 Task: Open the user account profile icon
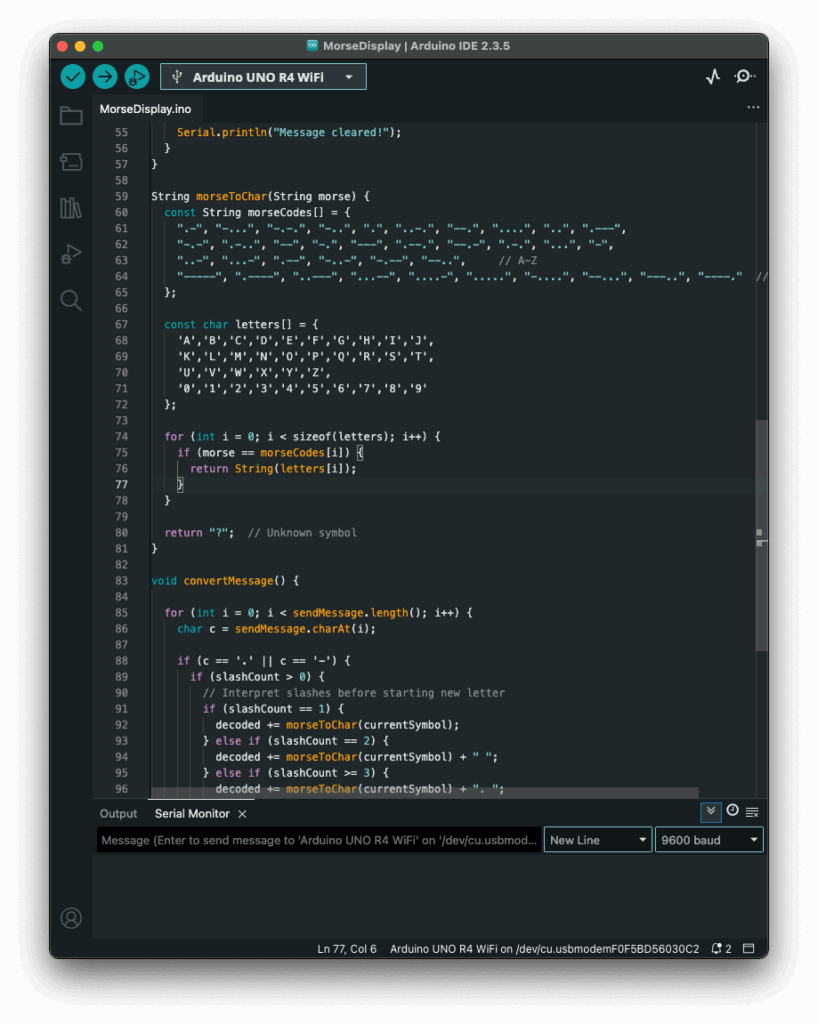pyautogui.click(x=71, y=918)
